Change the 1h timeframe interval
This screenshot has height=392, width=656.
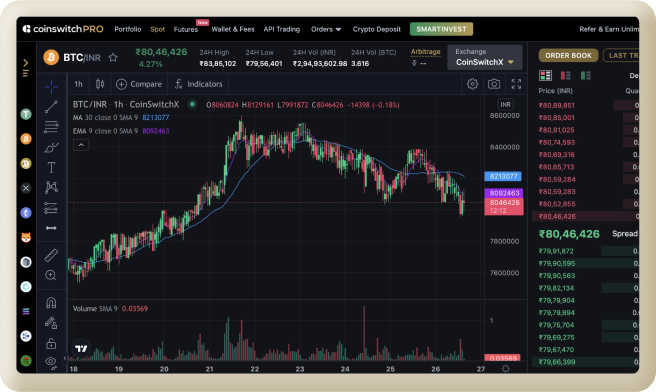[79, 84]
